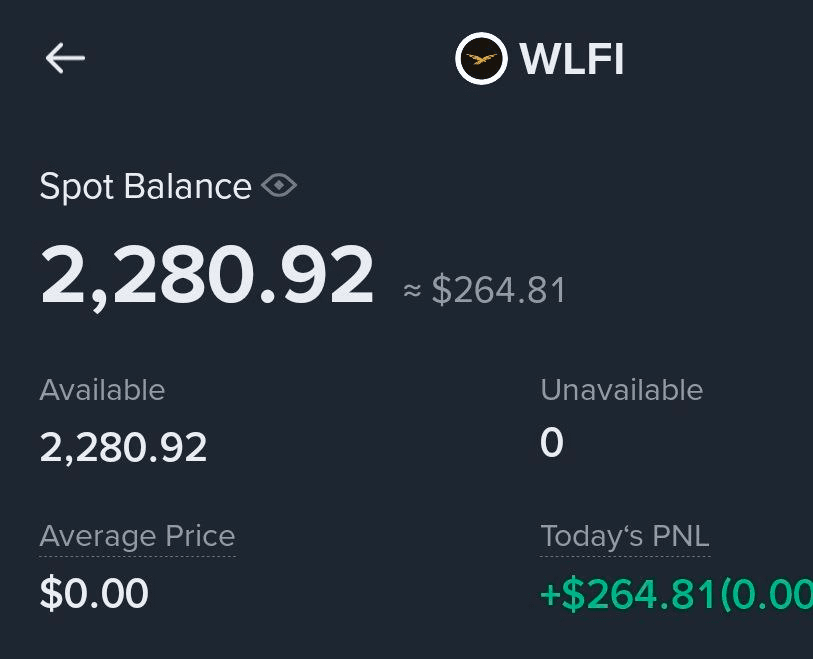Hide the spot balance with the eye icon
813x659 pixels.
[x=279, y=186]
